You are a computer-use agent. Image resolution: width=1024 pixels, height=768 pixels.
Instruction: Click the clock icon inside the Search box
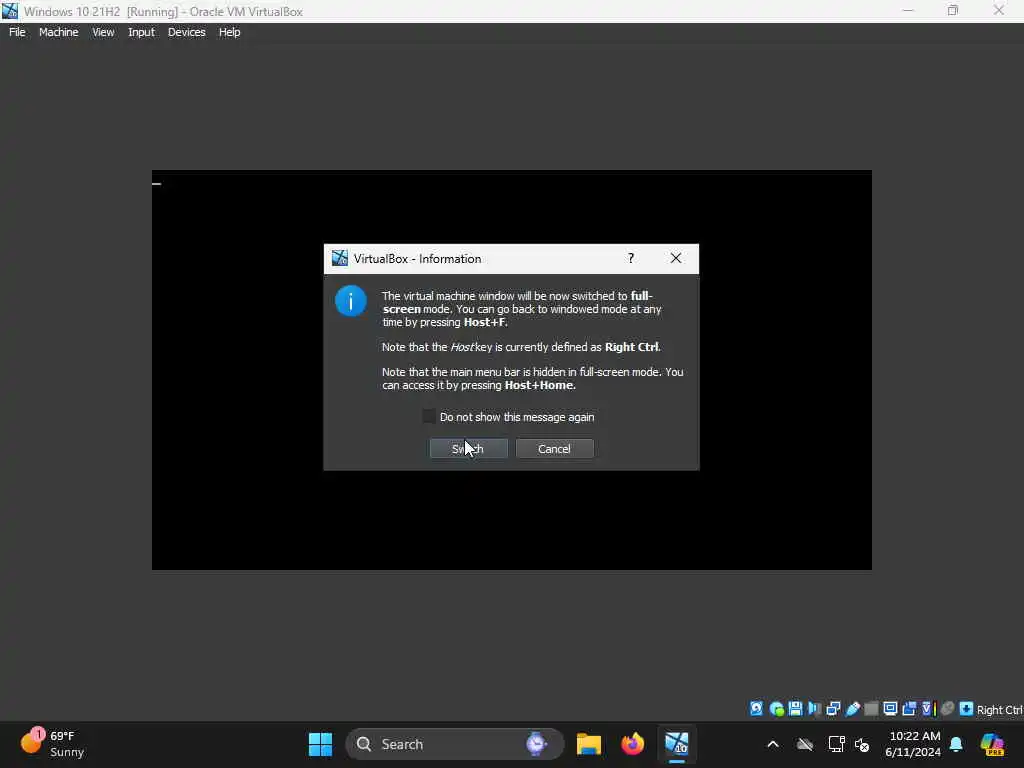pyautogui.click(x=536, y=744)
